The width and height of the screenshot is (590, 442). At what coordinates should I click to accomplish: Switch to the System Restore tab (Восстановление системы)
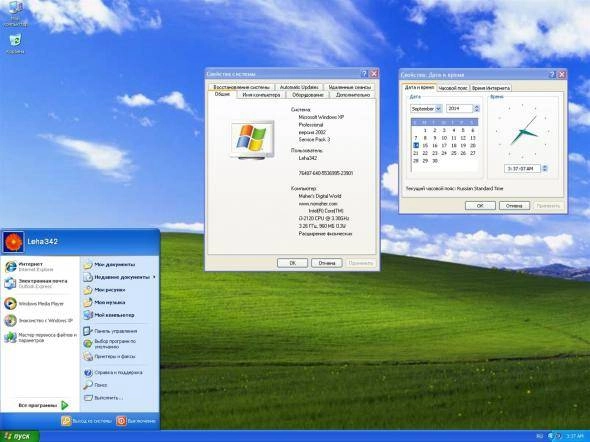pyautogui.click(x=242, y=87)
